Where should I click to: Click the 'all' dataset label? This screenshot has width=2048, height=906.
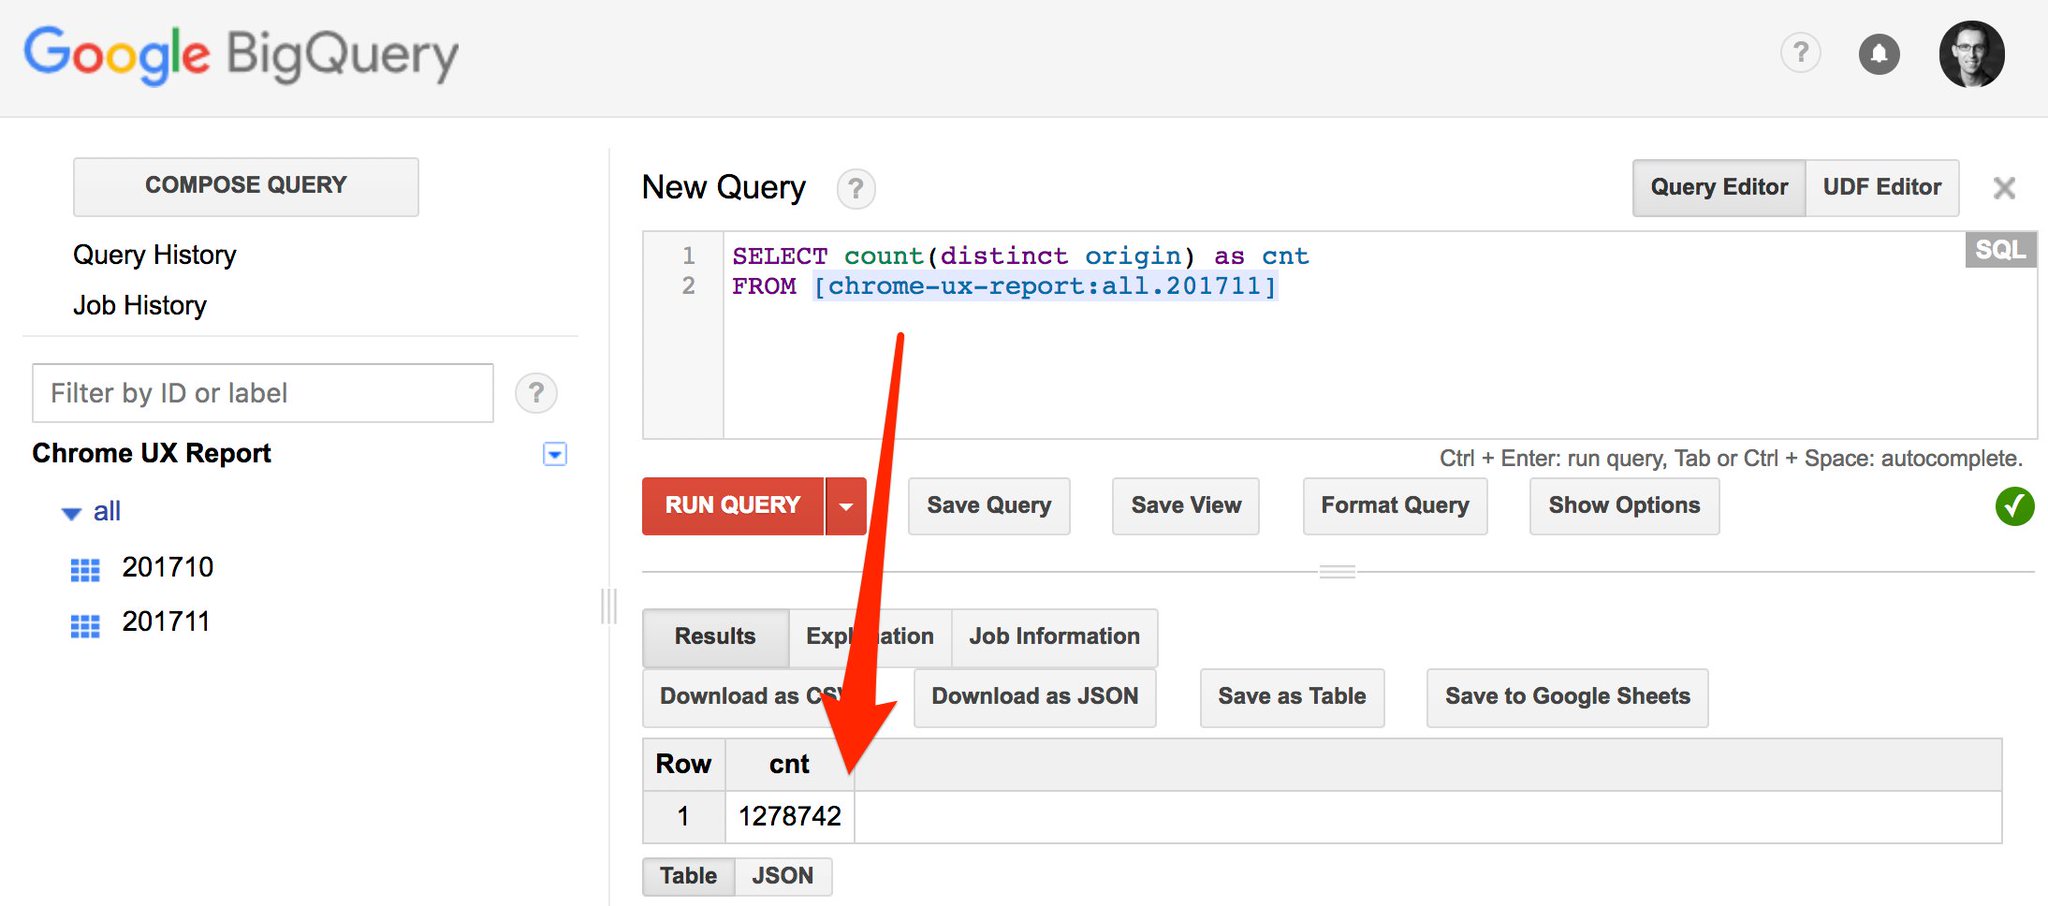pyautogui.click(x=107, y=512)
